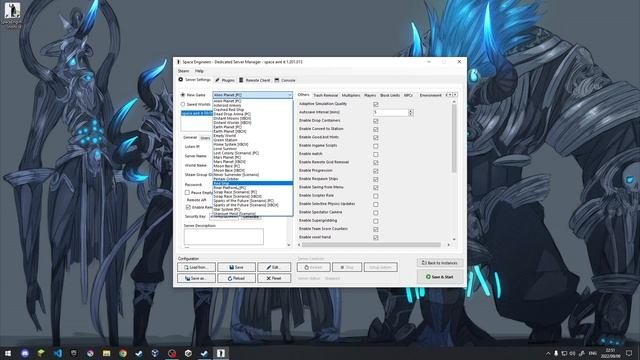Toggle Adaptive Simulation Quality checkbox
Image resolution: width=640 pixels, height=360 pixels.
click(x=376, y=104)
